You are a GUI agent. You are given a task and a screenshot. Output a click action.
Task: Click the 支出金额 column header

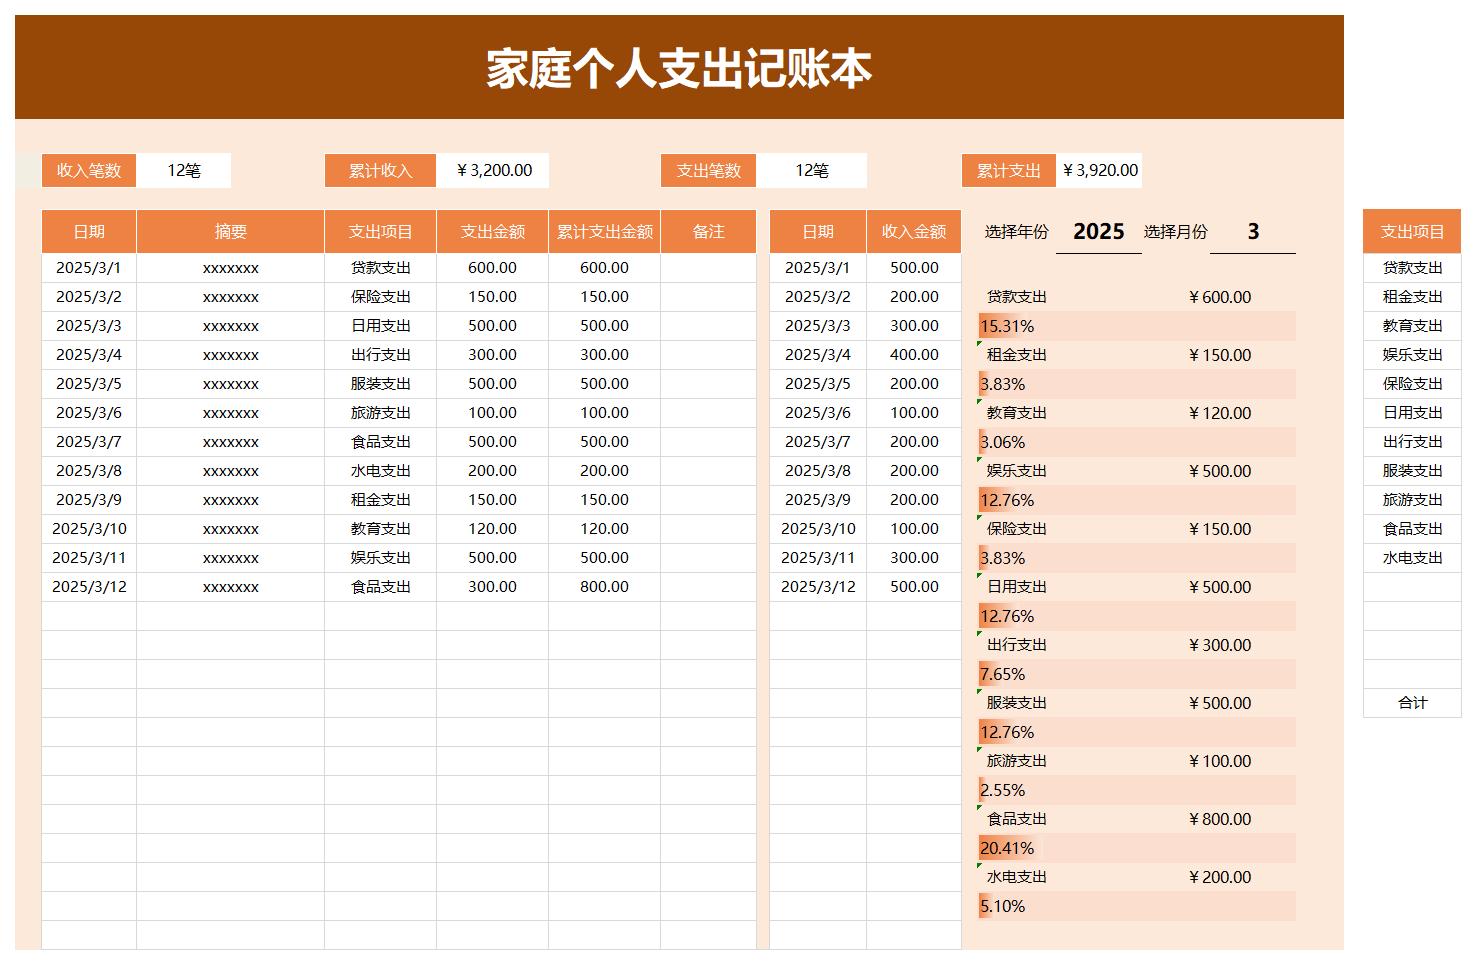click(x=493, y=231)
